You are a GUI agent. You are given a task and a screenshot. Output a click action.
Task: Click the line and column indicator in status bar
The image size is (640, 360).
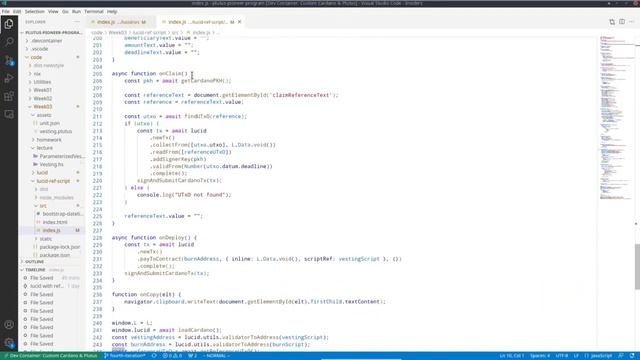[512, 356]
